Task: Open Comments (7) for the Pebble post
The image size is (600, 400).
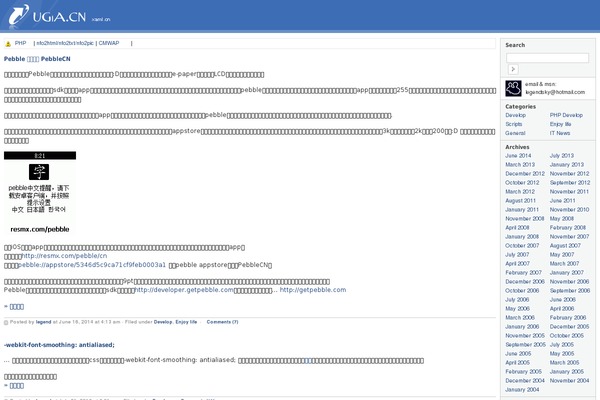Action: tap(222, 322)
